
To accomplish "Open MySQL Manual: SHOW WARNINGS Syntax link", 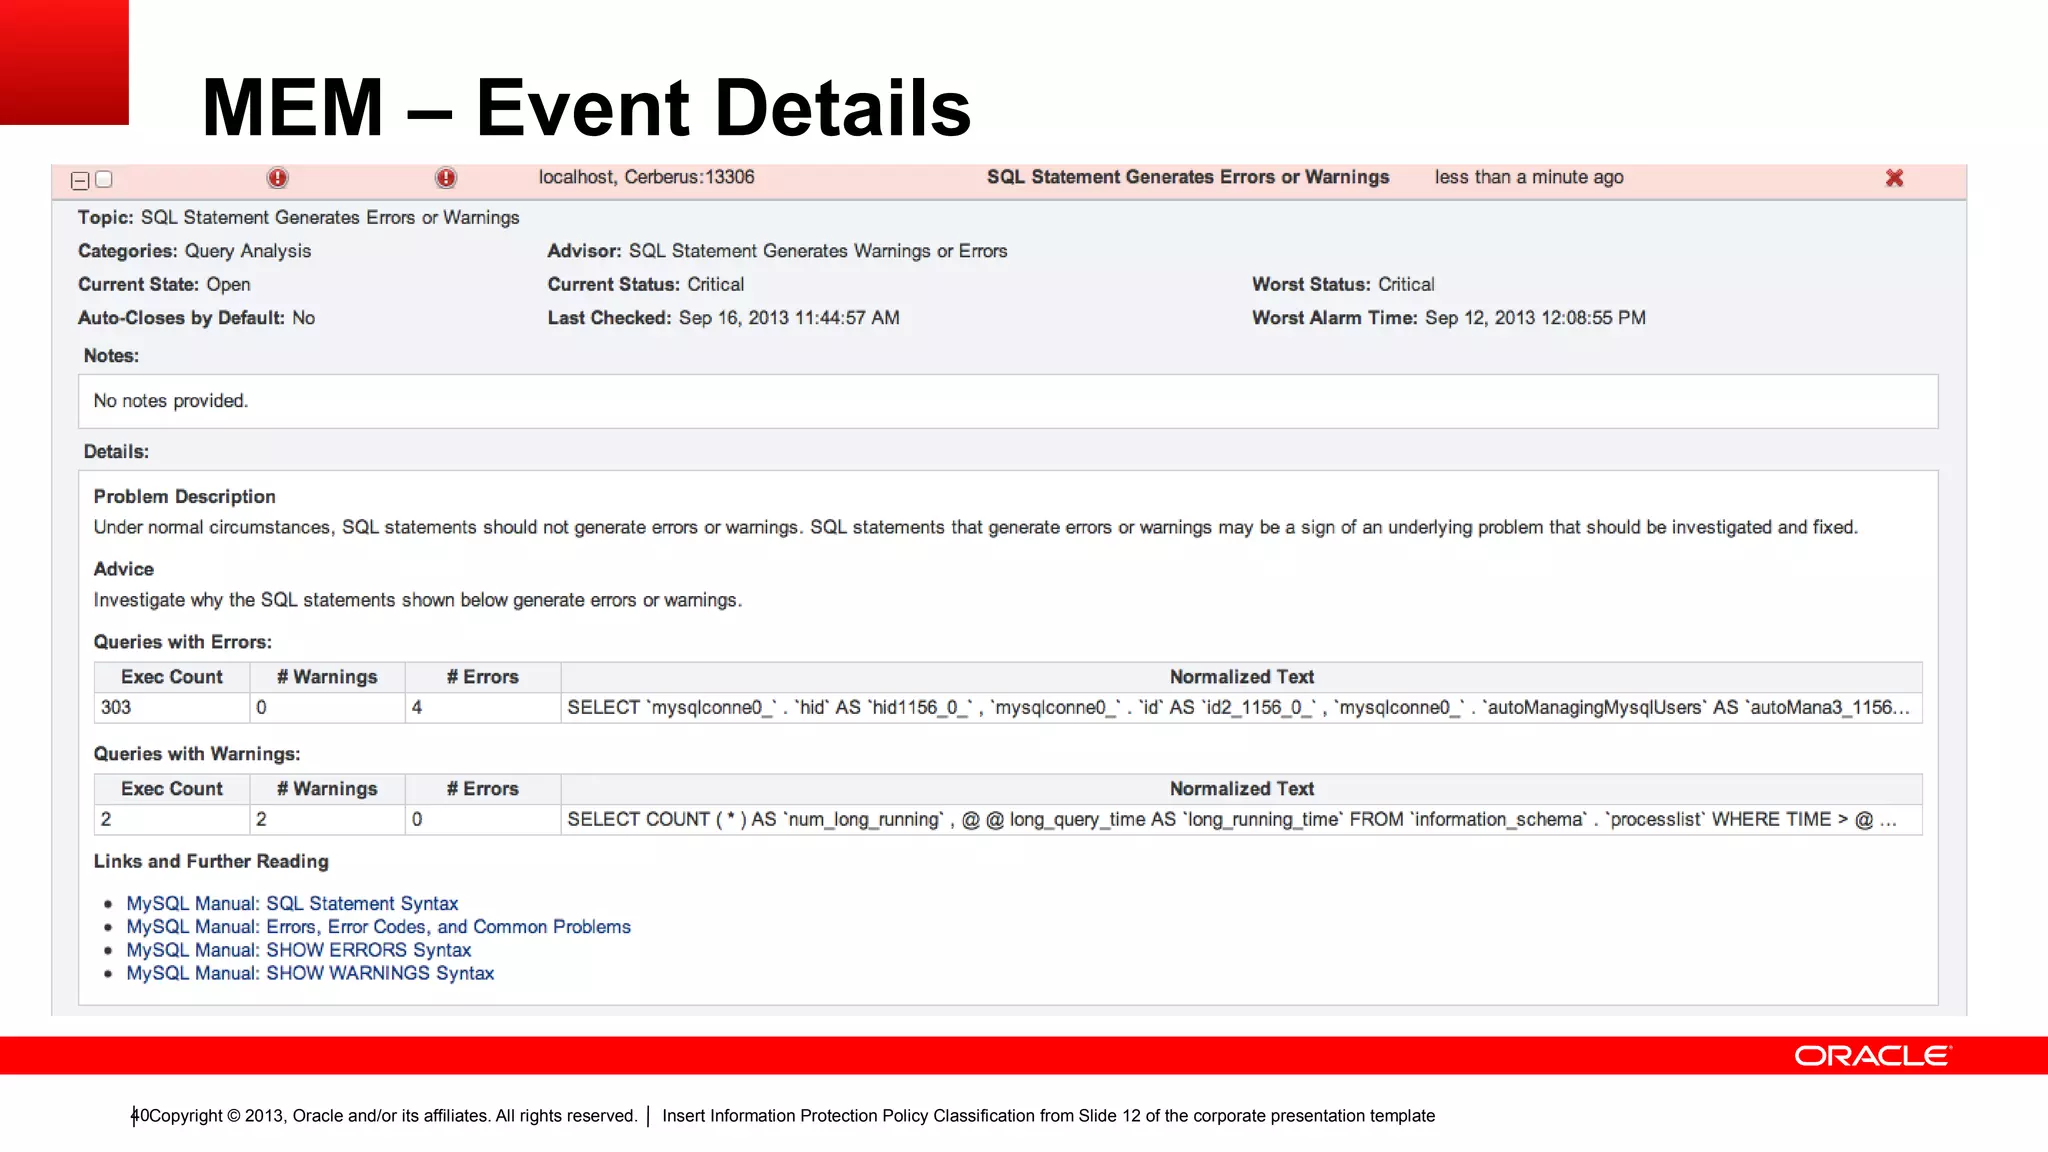I will [310, 972].
